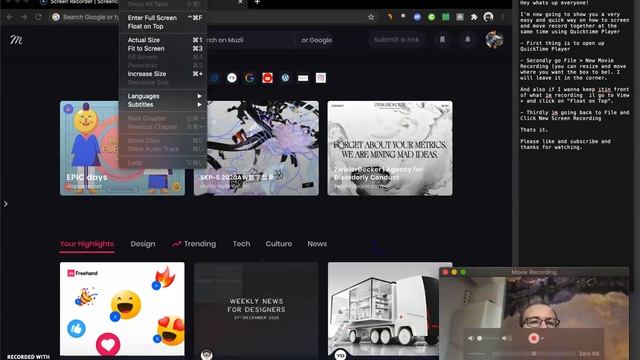Open the Chrome extensions puzzle icon

(474, 17)
